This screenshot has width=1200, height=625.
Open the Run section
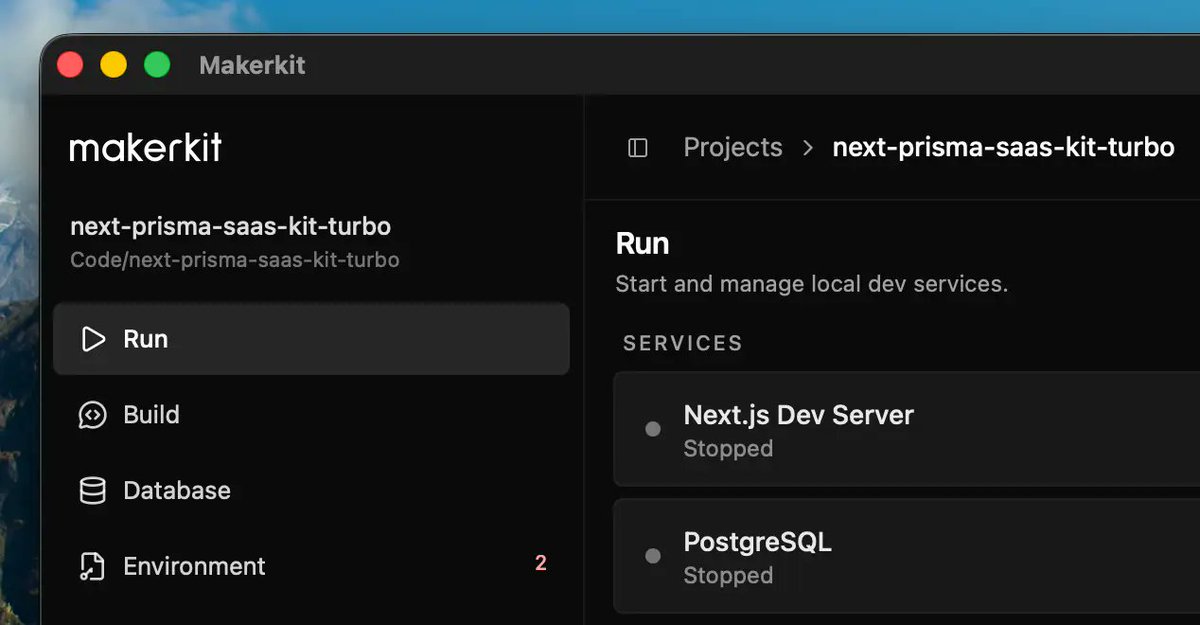pyautogui.click(x=311, y=339)
